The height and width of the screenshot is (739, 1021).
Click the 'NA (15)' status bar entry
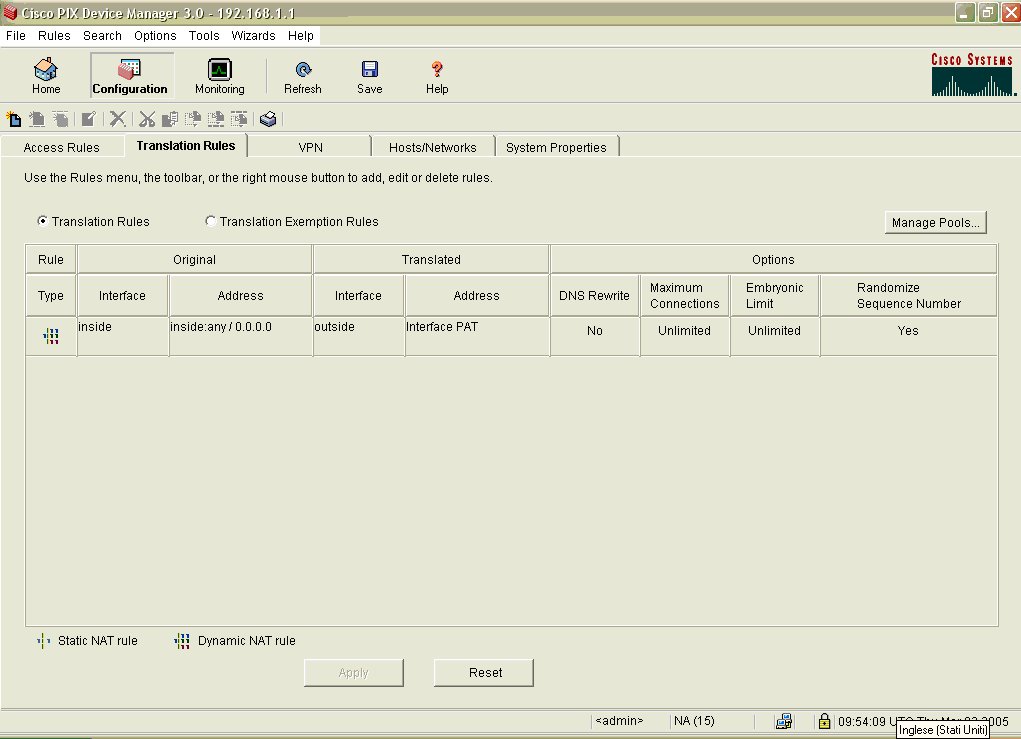click(694, 721)
